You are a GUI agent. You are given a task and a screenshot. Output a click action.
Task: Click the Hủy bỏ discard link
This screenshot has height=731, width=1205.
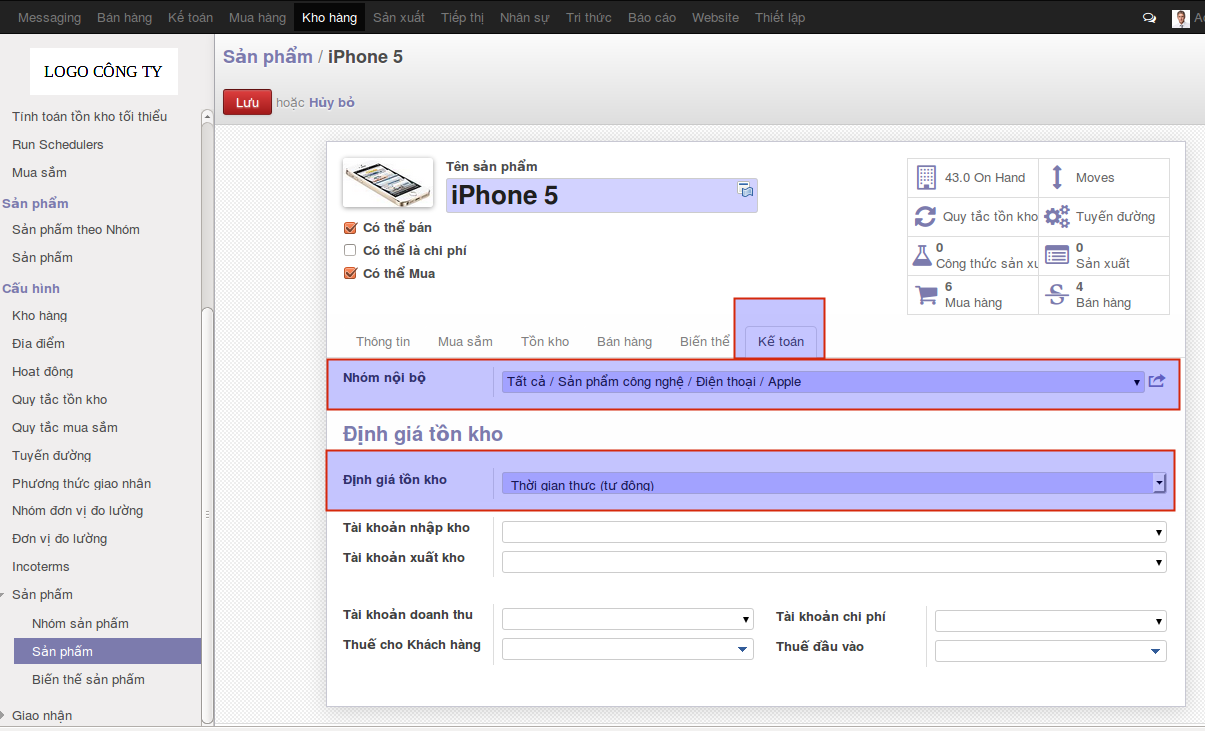click(x=332, y=103)
